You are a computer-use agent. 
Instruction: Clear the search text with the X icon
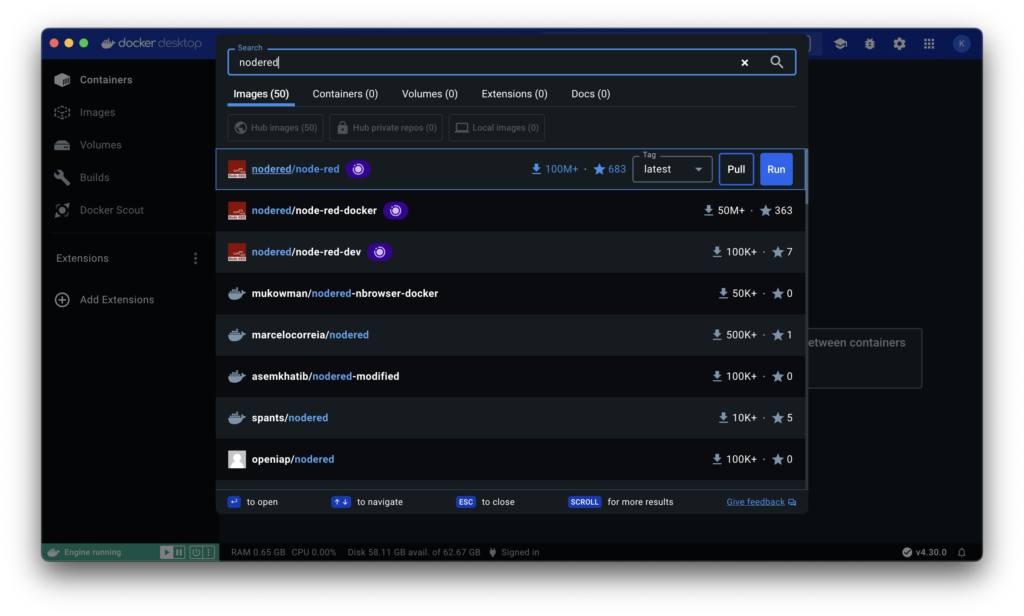(744, 62)
